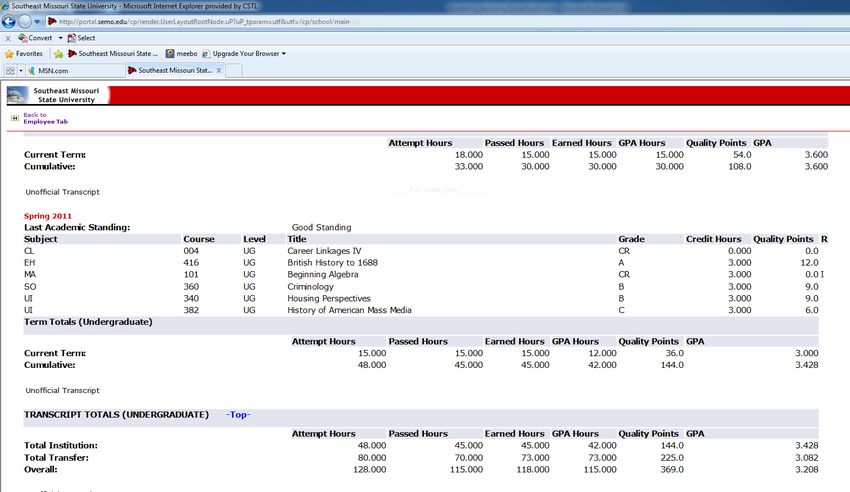Click the Quick Tabs grid icon
The image size is (850, 492).
10,70
